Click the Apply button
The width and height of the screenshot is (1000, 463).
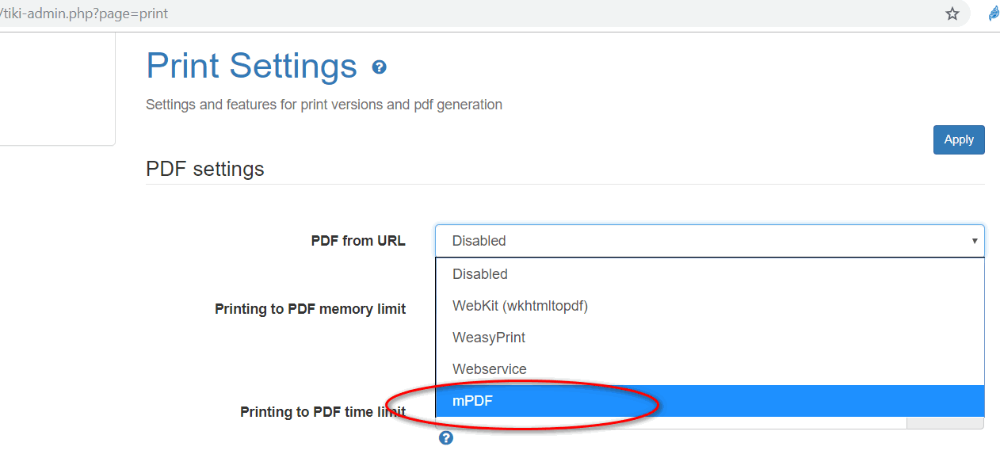[x=959, y=140]
